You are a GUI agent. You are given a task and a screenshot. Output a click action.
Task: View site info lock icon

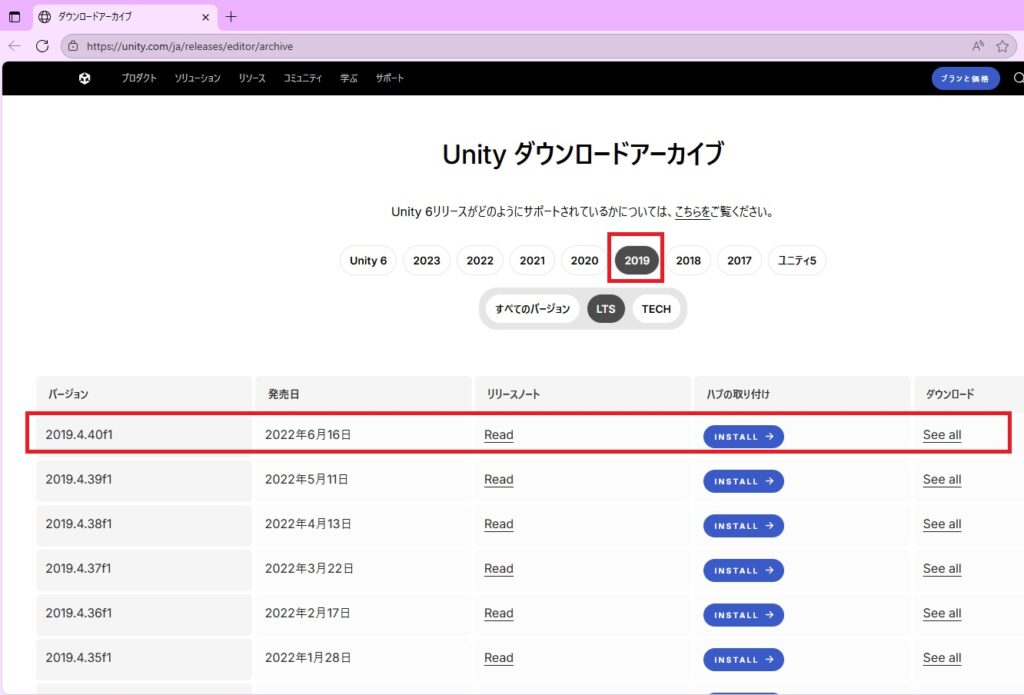click(73, 46)
